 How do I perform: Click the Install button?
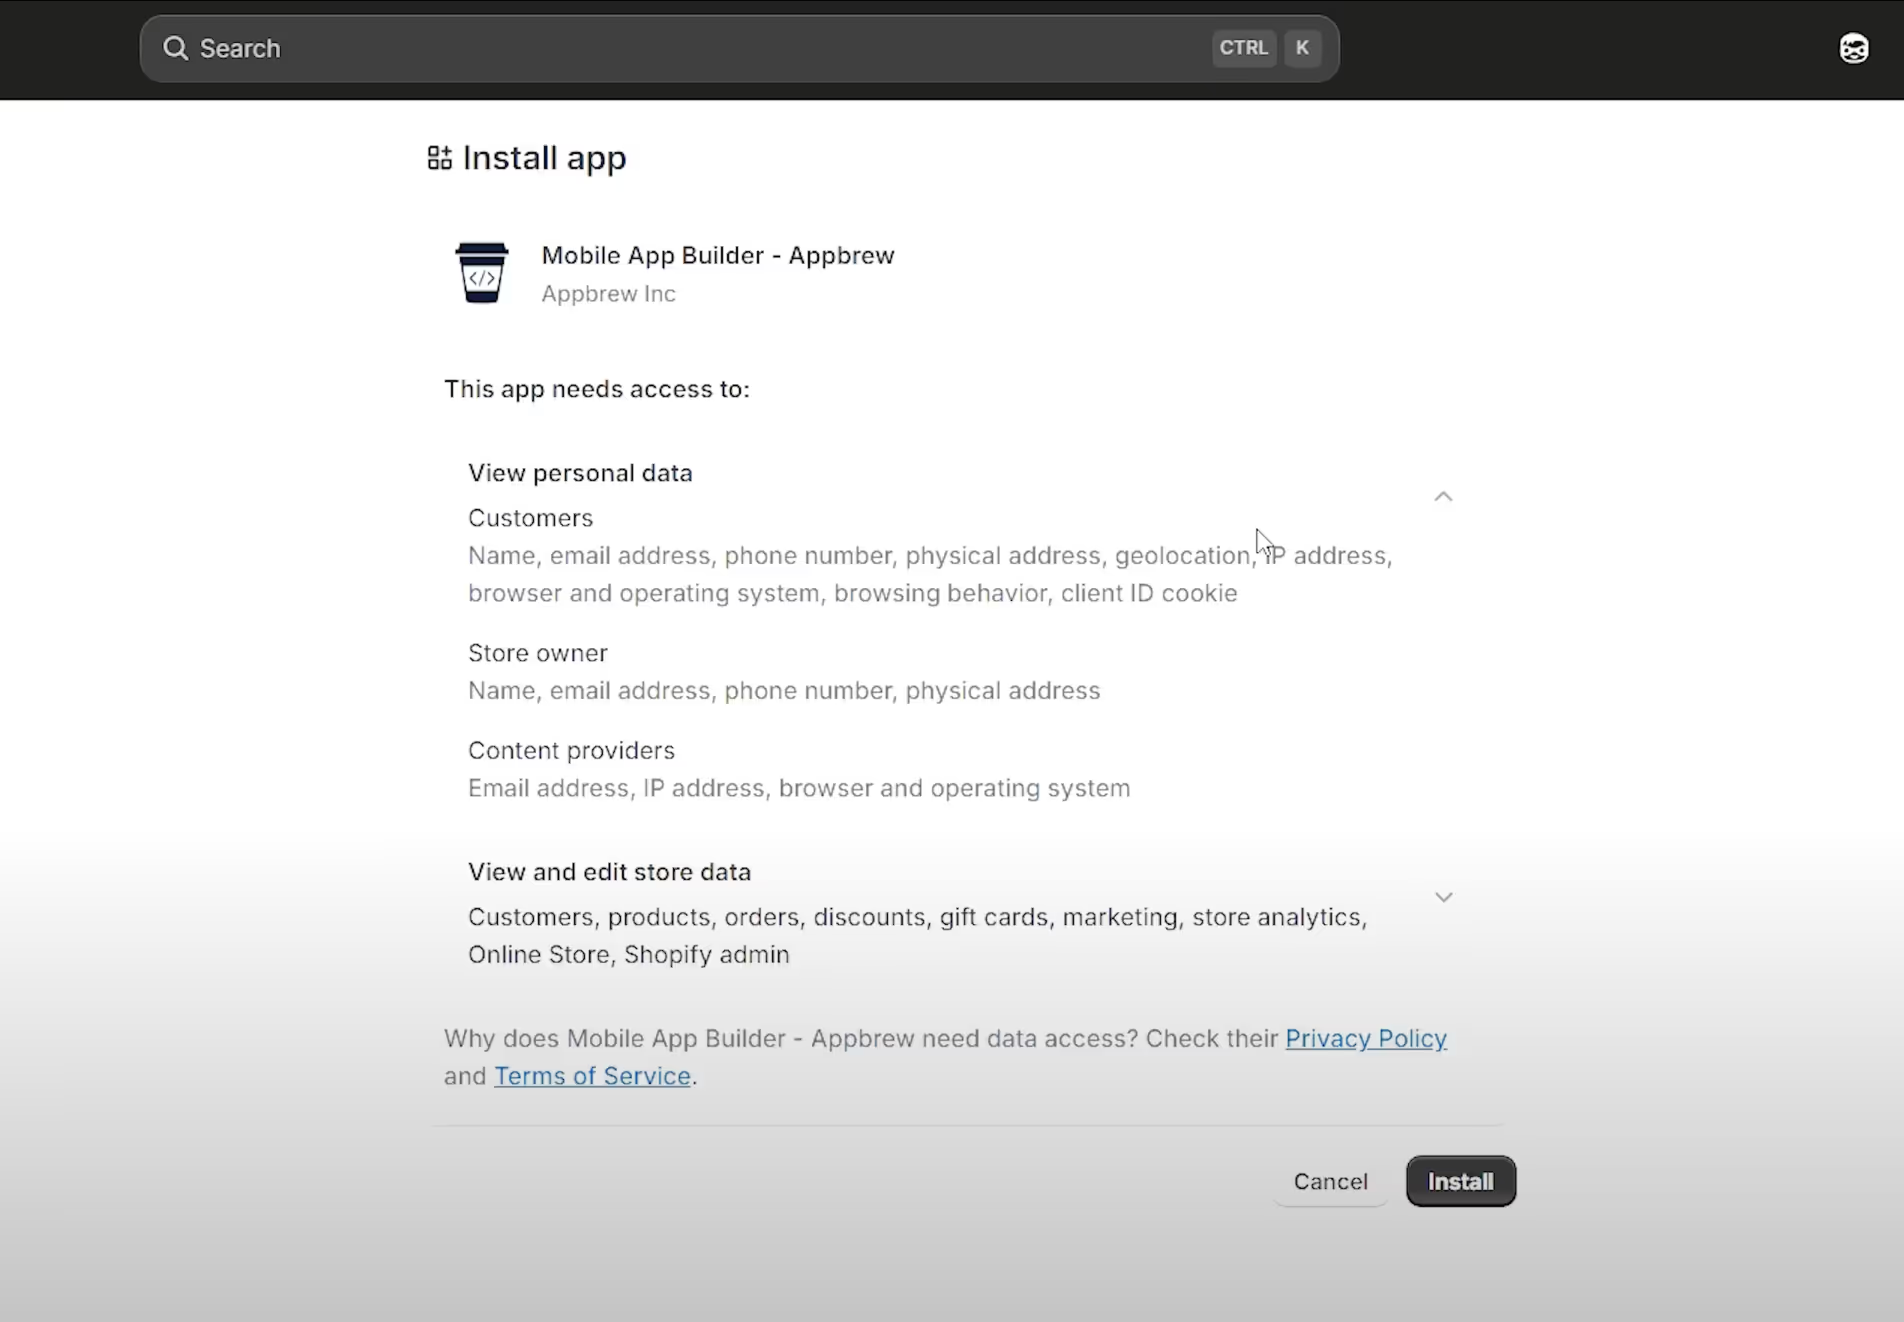point(1461,1181)
